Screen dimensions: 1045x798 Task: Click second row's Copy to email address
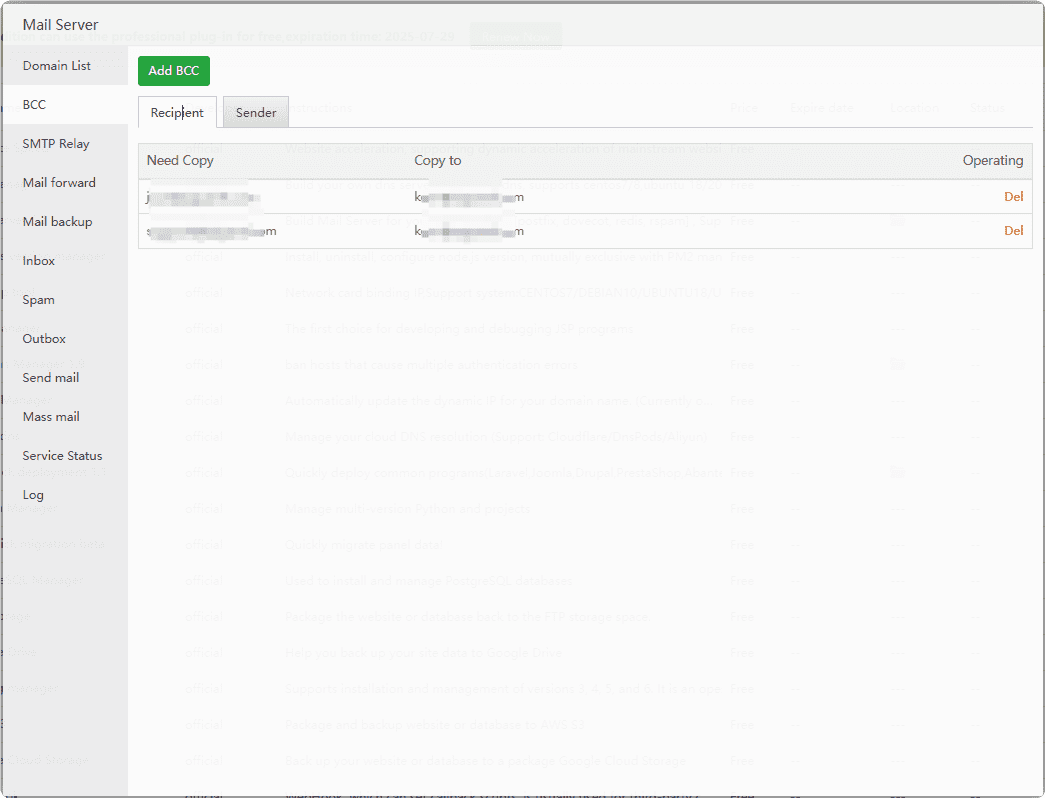coord(469,231)
